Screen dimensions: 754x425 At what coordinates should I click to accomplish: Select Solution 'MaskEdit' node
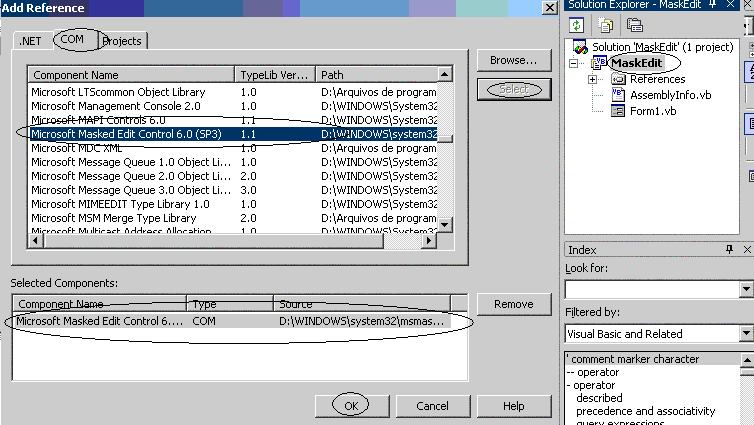click(x=663, y=47)
